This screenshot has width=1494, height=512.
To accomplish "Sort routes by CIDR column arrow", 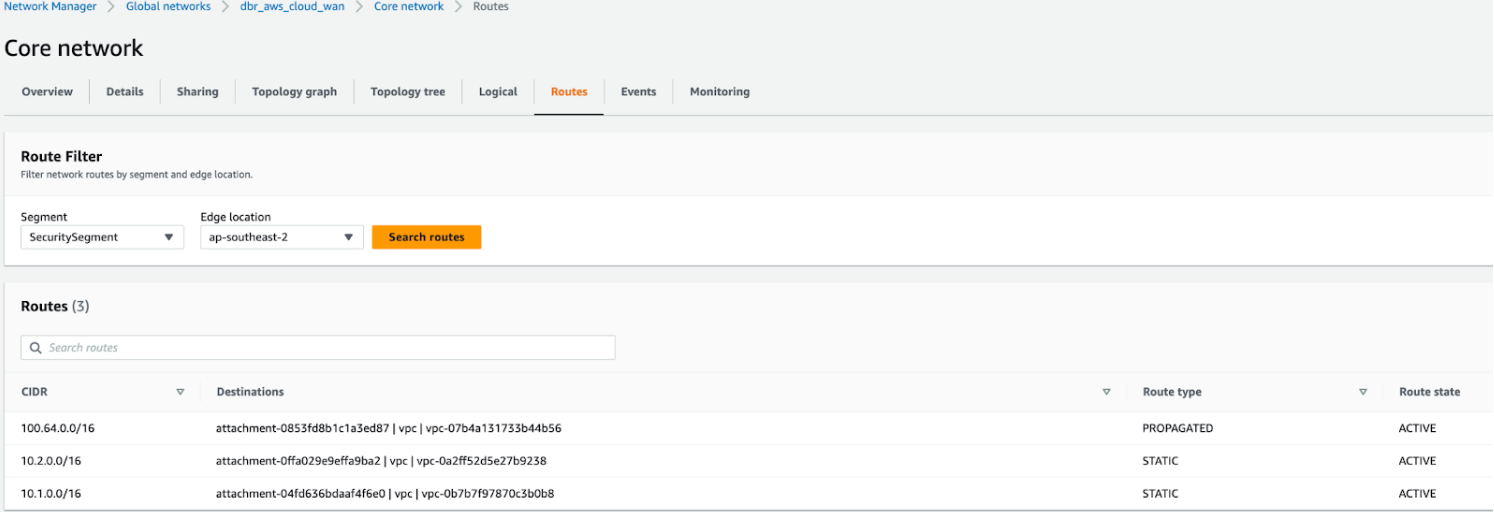I will pos(180,392).
